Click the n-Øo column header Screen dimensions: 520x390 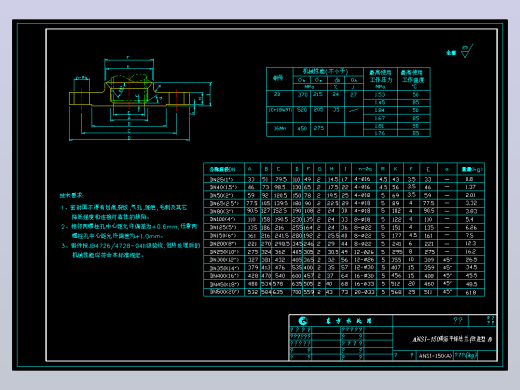(365, 169)
